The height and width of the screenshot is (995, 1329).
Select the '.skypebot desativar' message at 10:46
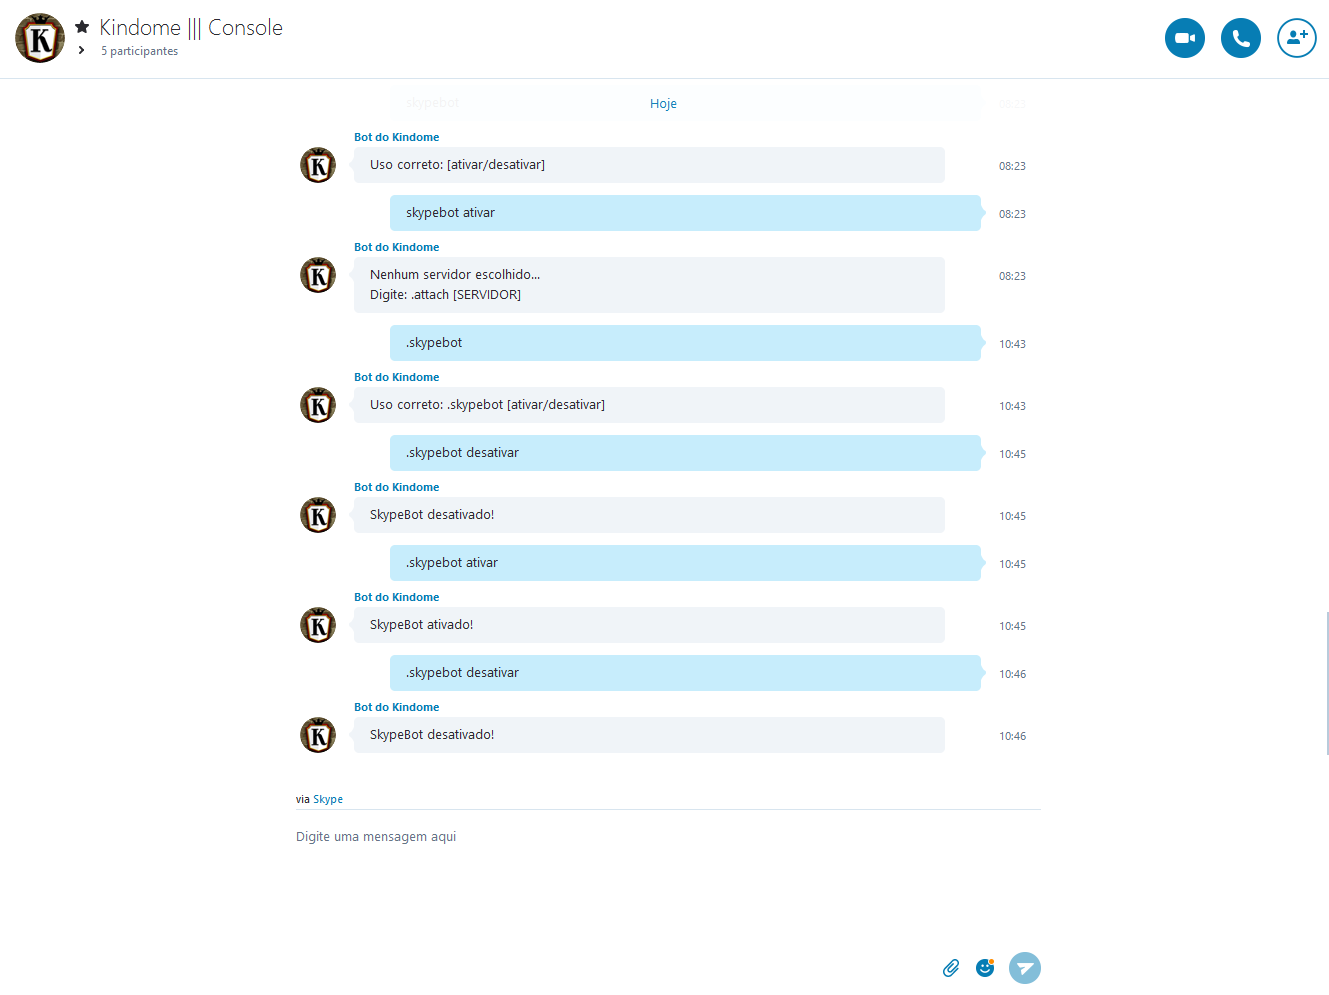tap(685, 673)
